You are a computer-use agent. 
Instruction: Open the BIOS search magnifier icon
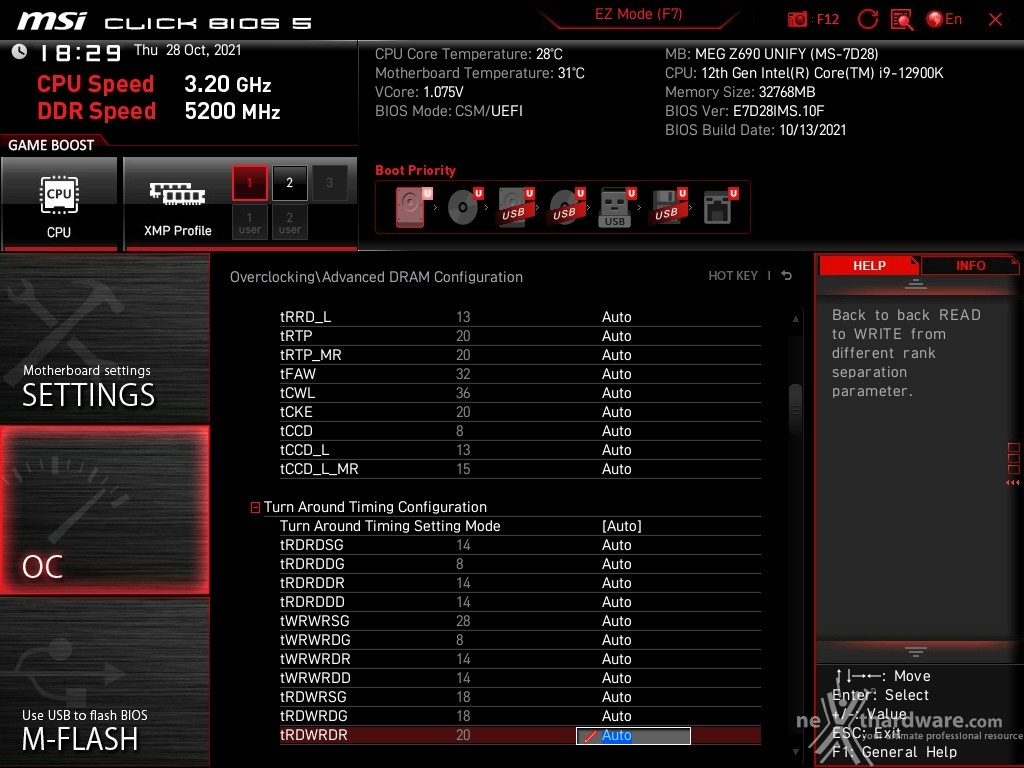tap(902, 19)
